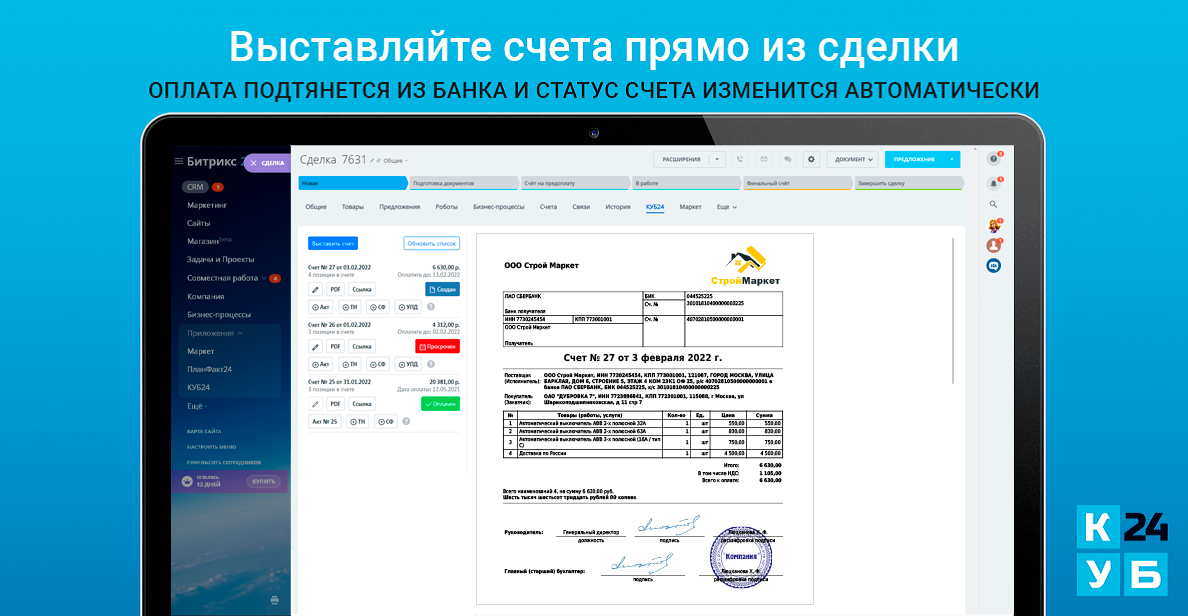The width and height of the screenshot is (1188, 616).
Task: Switch to the Товары tab
Action: [352, 207]
